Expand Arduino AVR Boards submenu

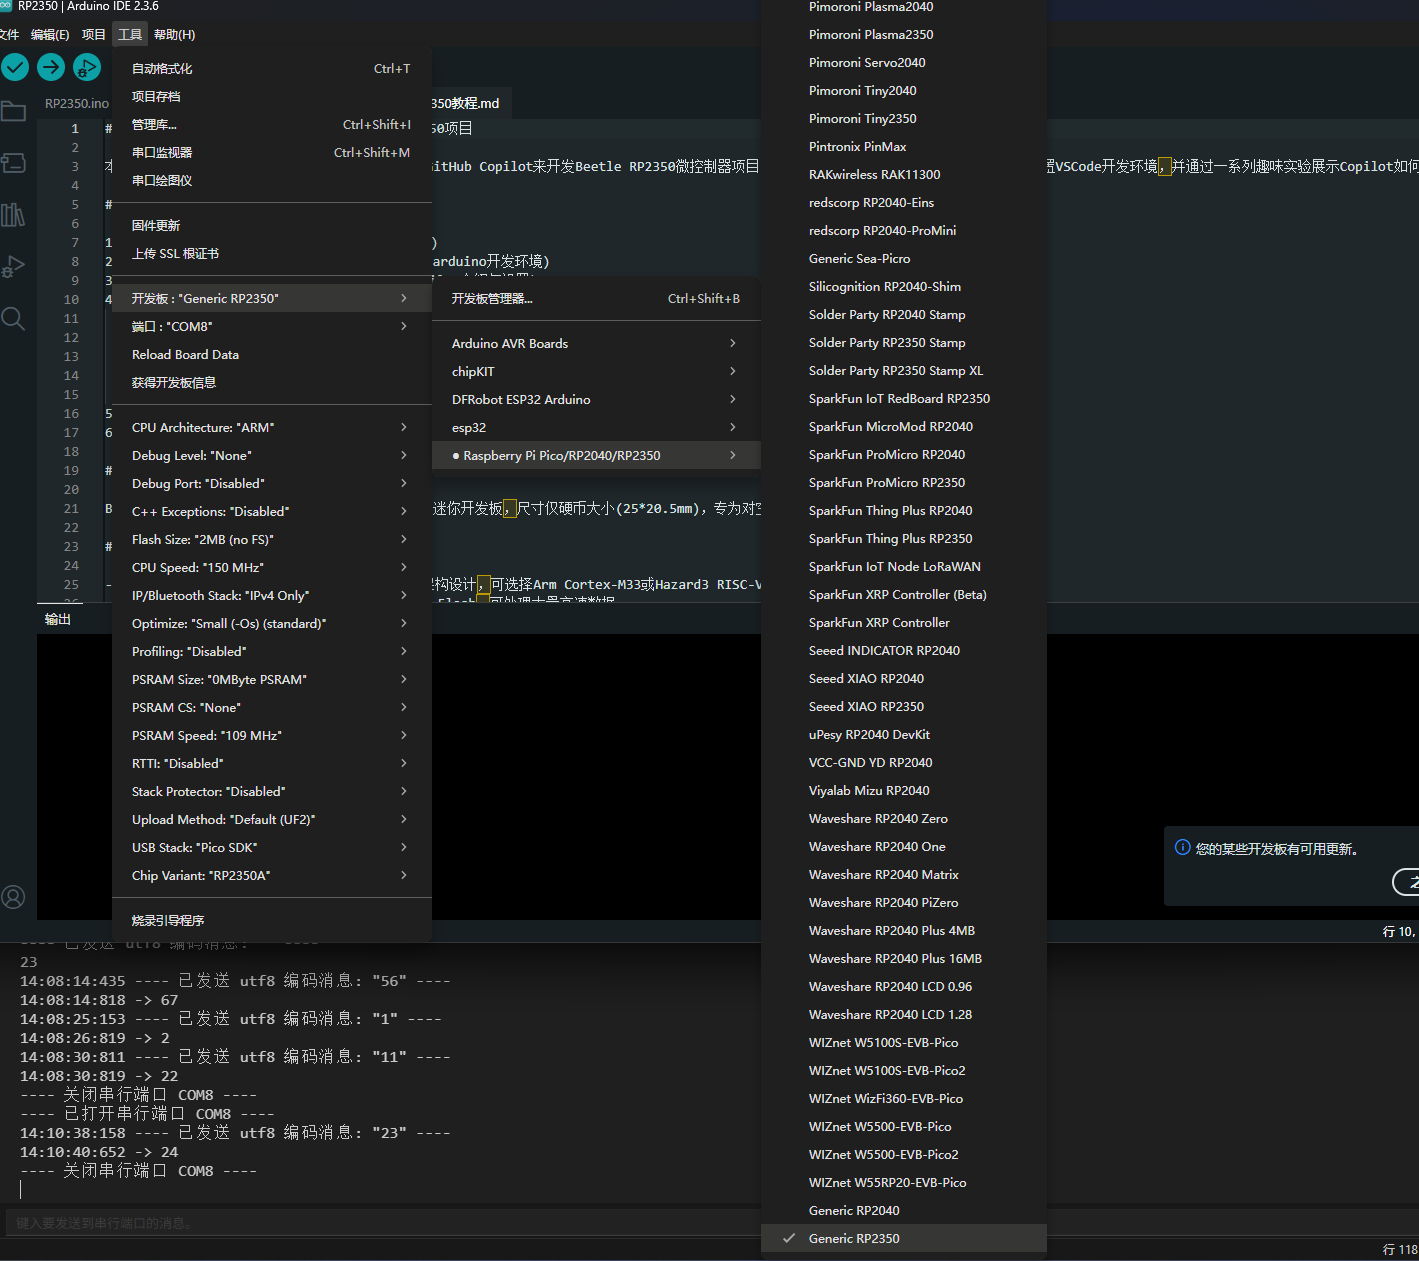click(x=596, y=343)
